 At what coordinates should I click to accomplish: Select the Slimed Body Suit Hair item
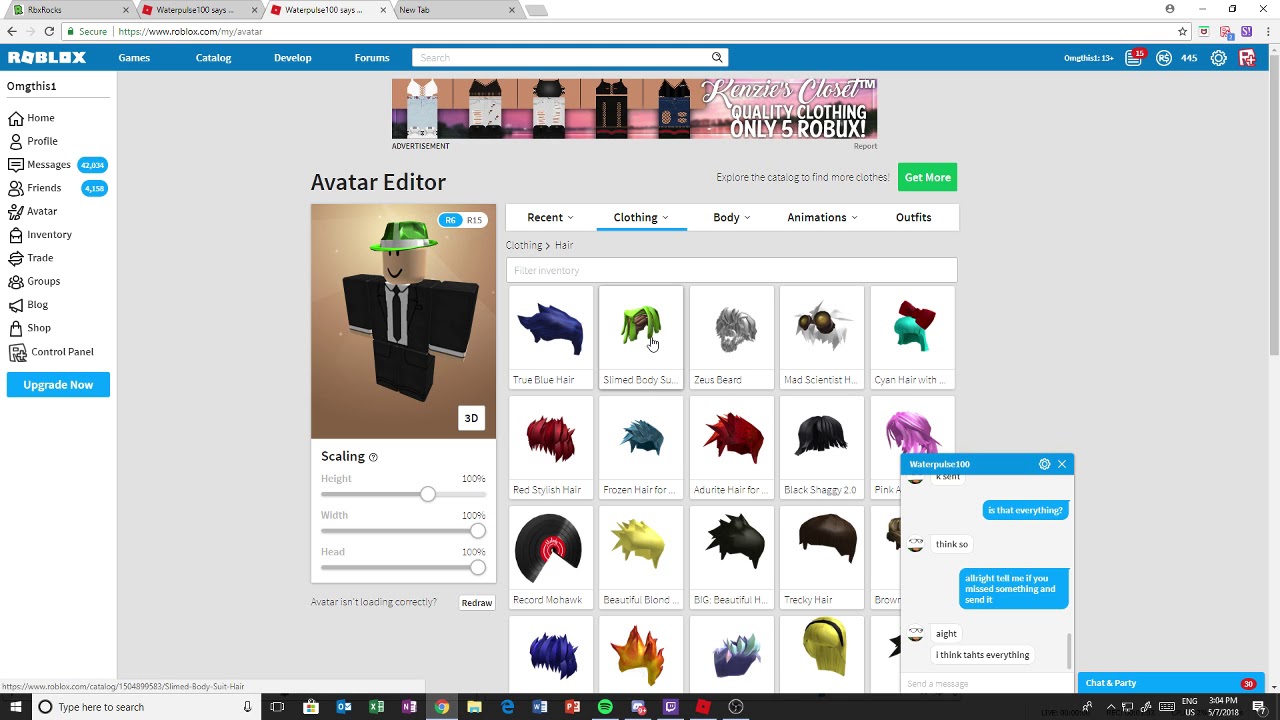(641, 338)
